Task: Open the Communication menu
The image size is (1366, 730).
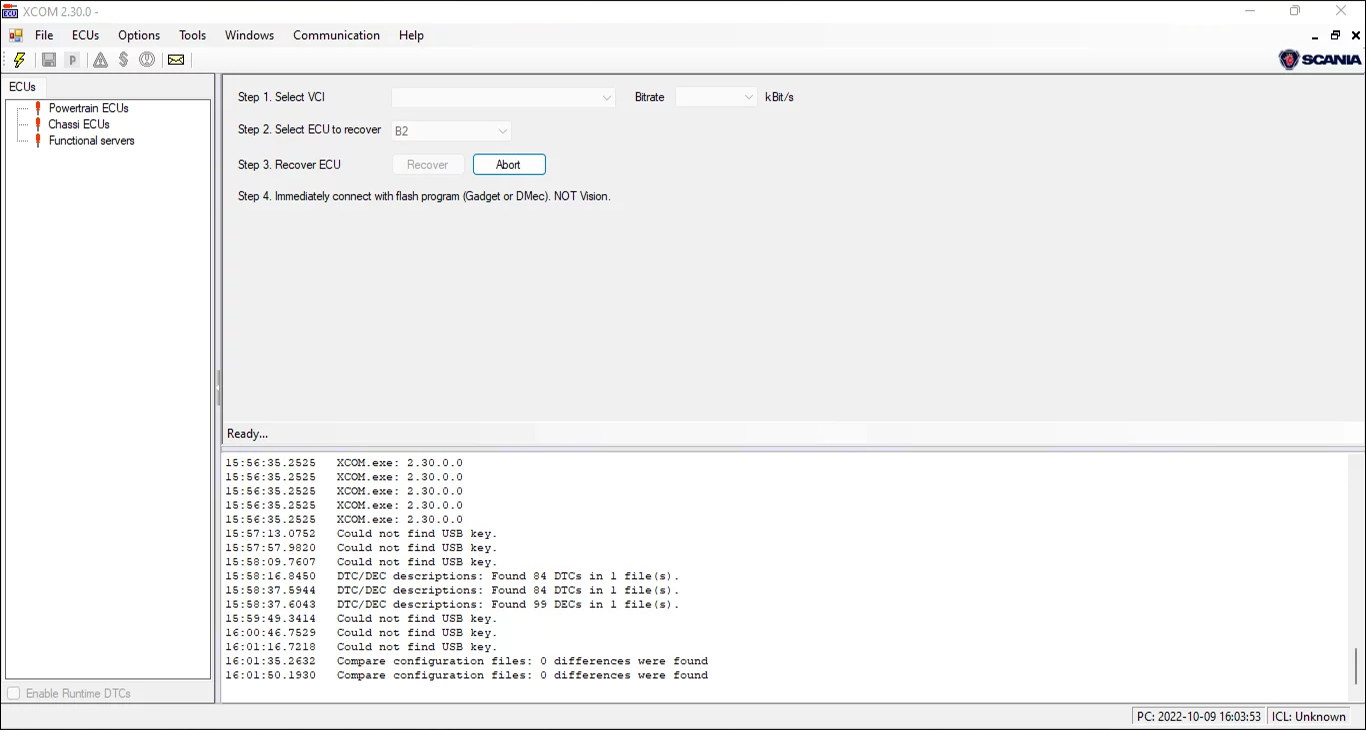Action: pos(336,35)
